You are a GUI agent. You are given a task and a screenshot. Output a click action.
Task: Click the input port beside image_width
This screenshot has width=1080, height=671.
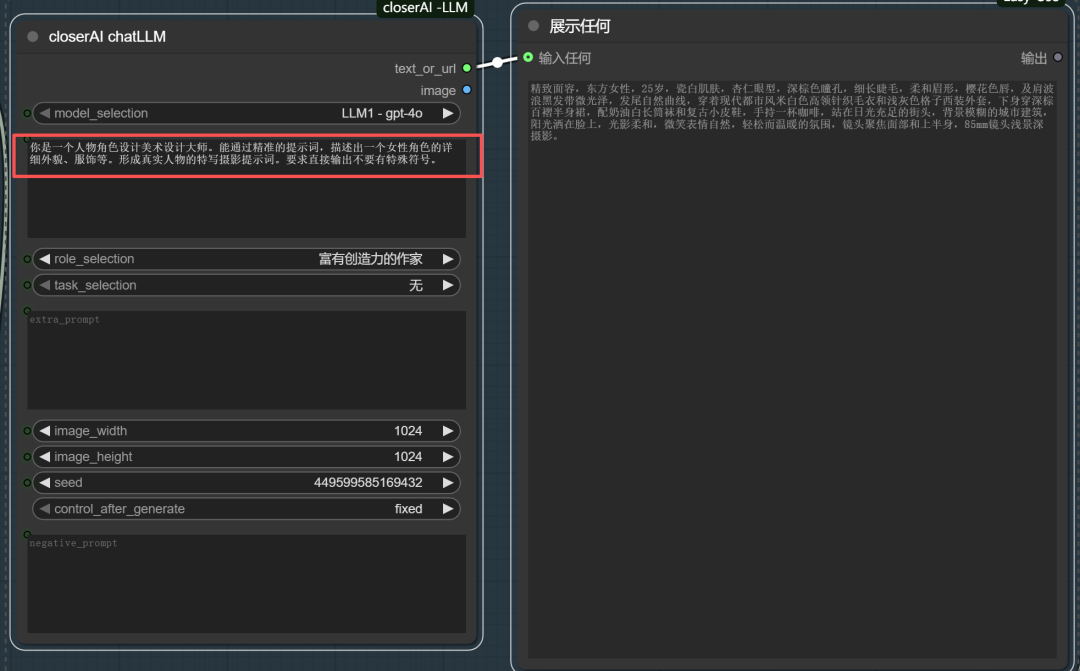coord(27,431)
